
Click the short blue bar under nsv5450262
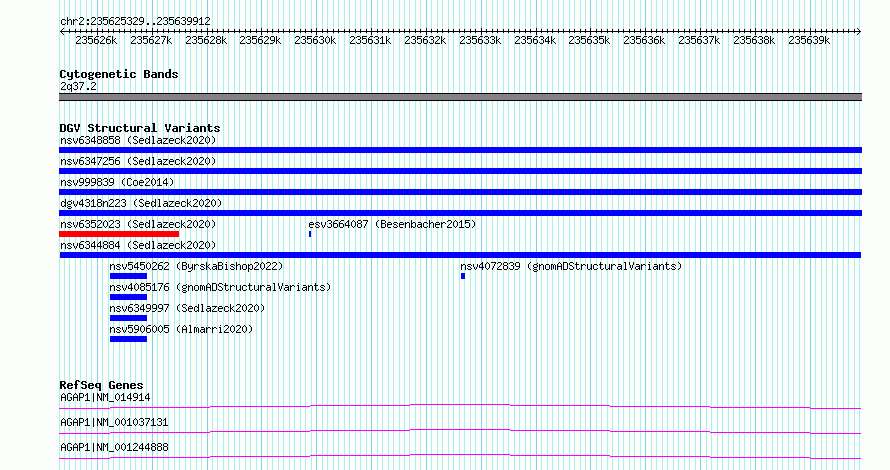pyautogui.click(x=128, y=276)
